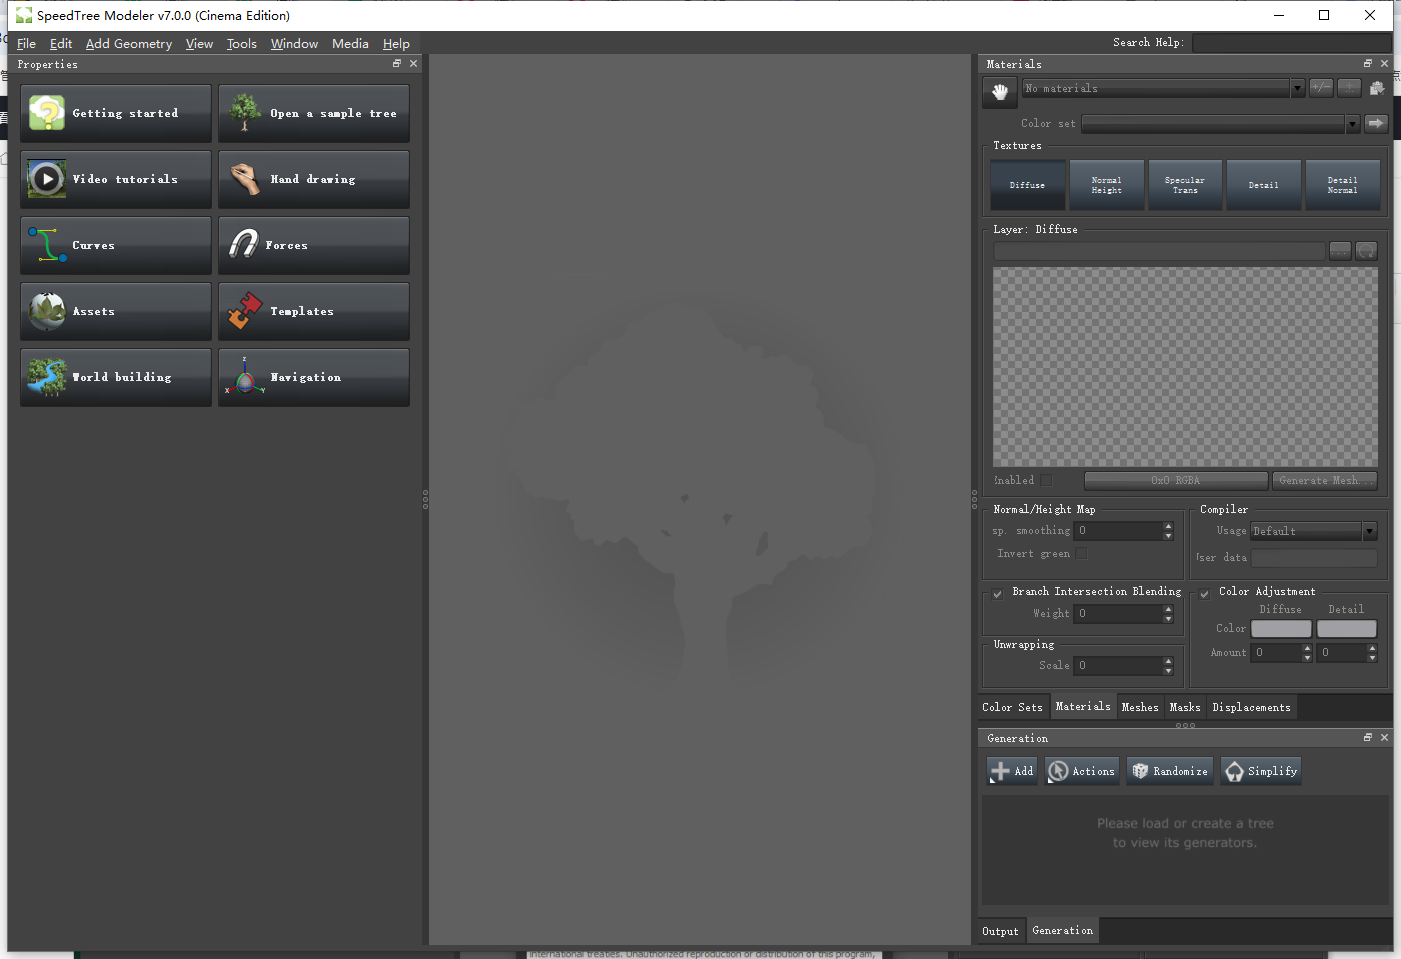The image size is (1401, 959).
Task: Open the Curves help topic
Action: coord(116,245)
